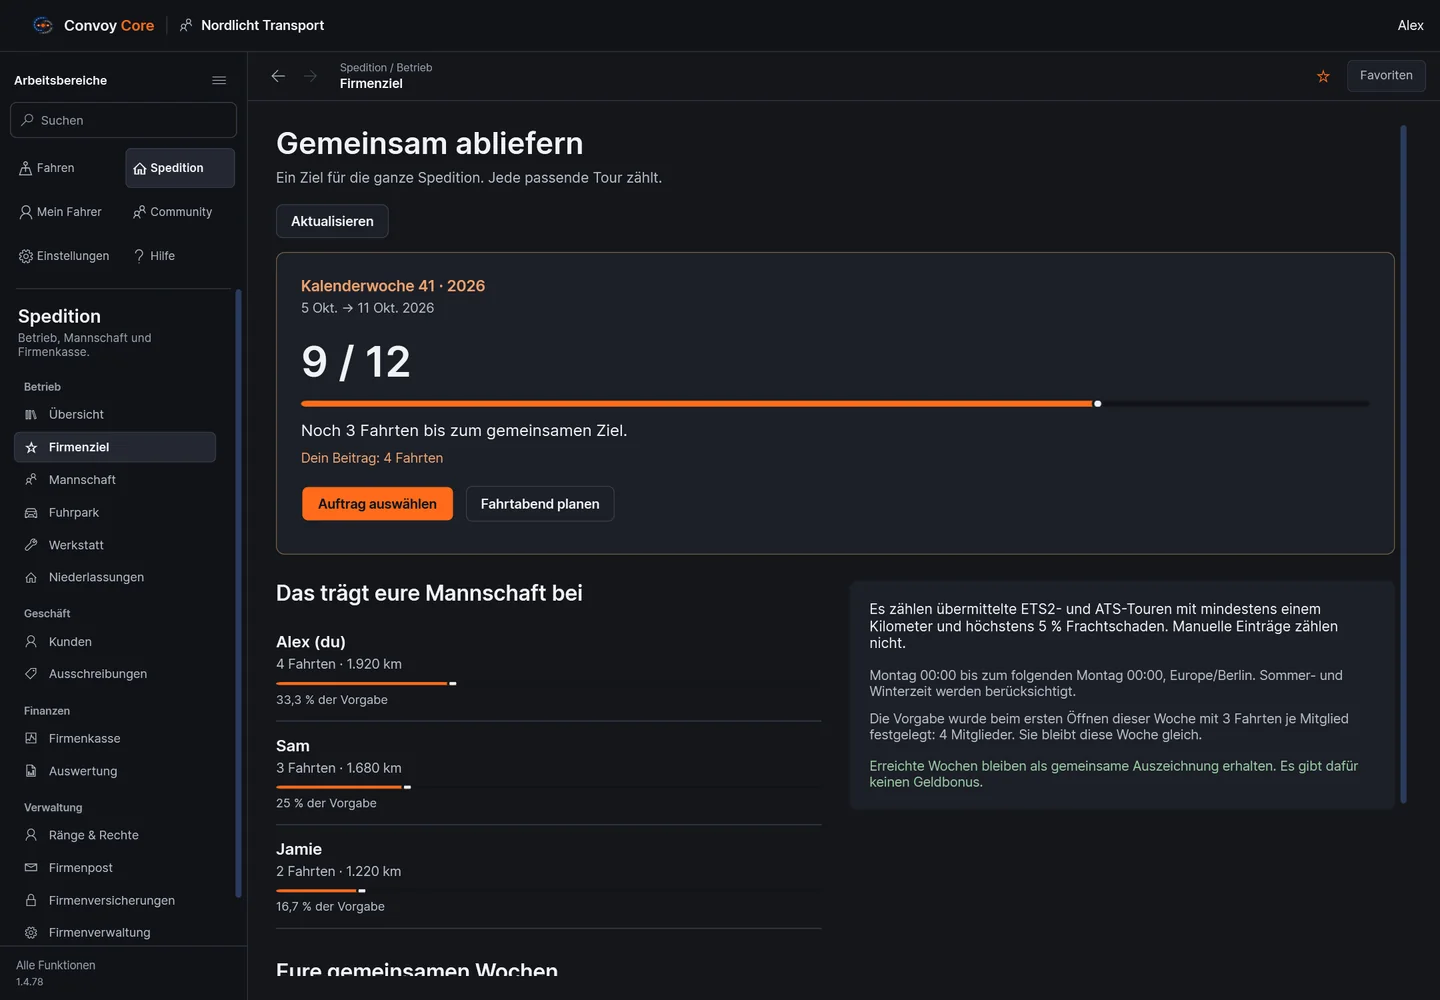Viewport: 1440px width, 1000px height.
Task: Click the text "Dein Beitrag: 4 Fahrten"
Action: [x=372, y=458]
